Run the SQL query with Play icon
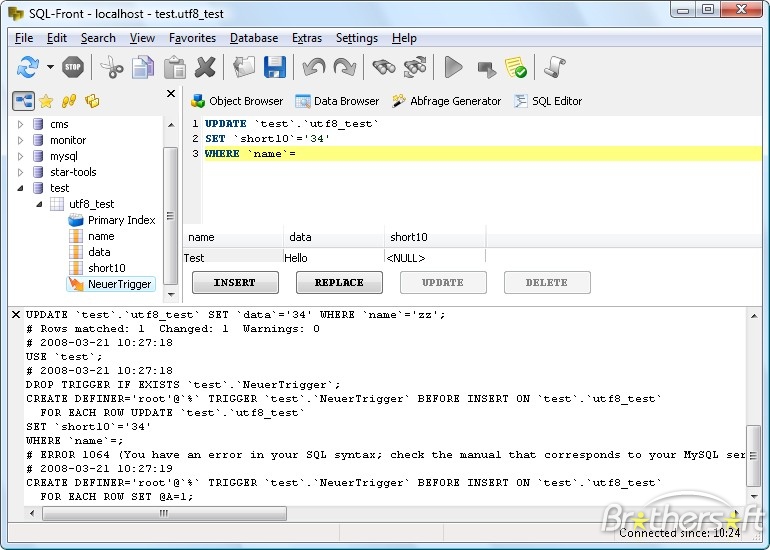Screen dimensions: 770x550 pos(453,67)
